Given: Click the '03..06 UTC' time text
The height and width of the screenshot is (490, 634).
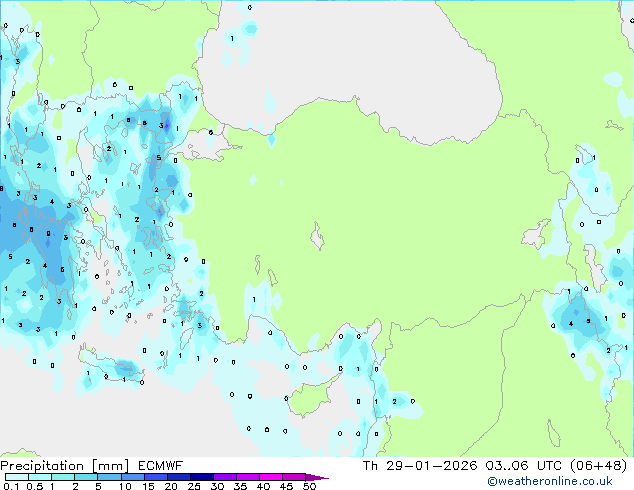Looking at the screenshot, I should point(523,466).
